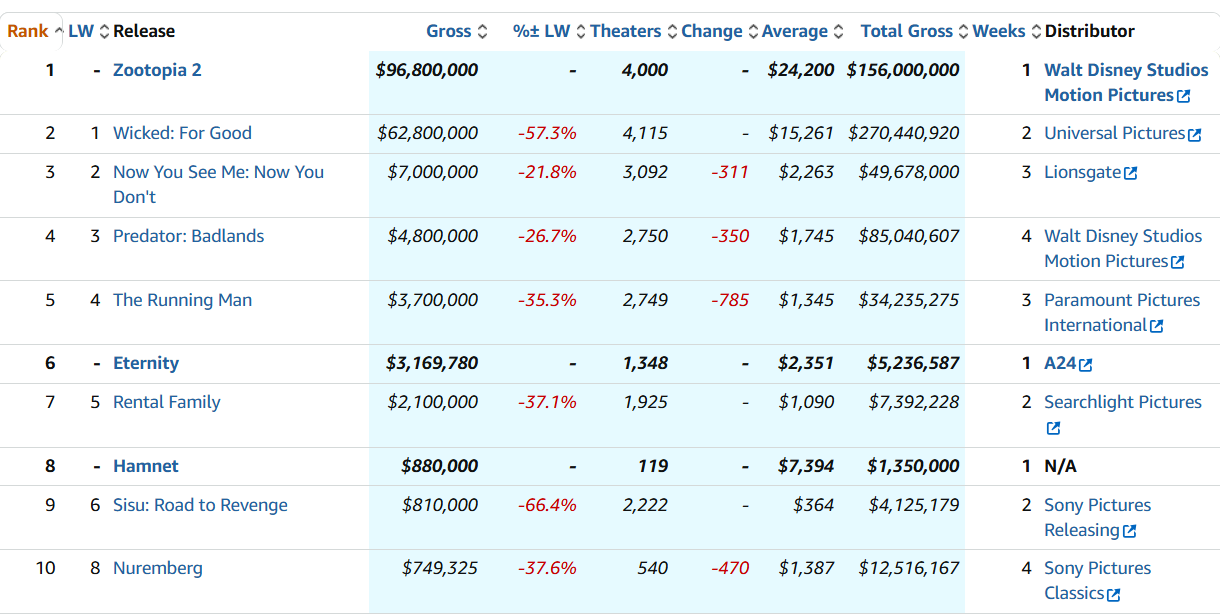Sort by the Weeks column header
Image resolution: width=1228 pixels, height=614 pixels.
998,31
